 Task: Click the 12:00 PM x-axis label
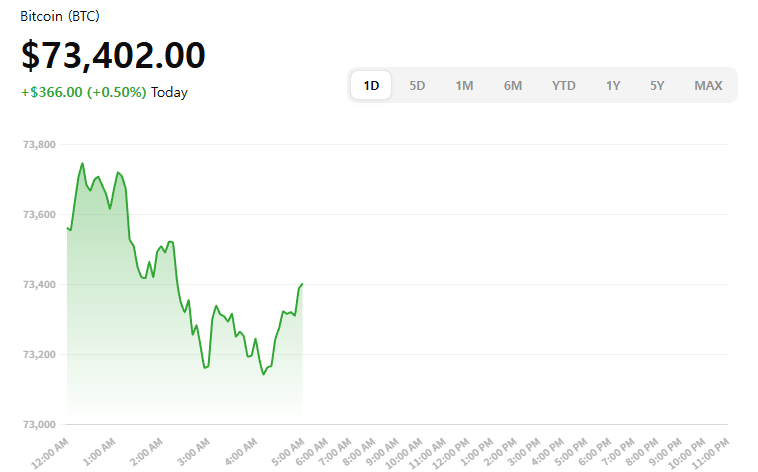coord(451,453)
